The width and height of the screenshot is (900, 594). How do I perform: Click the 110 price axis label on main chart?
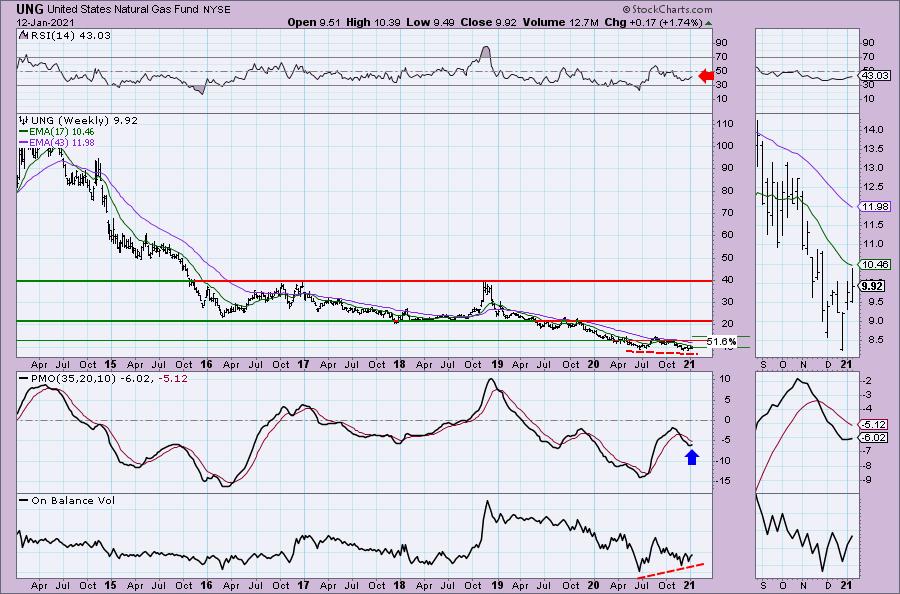tap(726, 124)
